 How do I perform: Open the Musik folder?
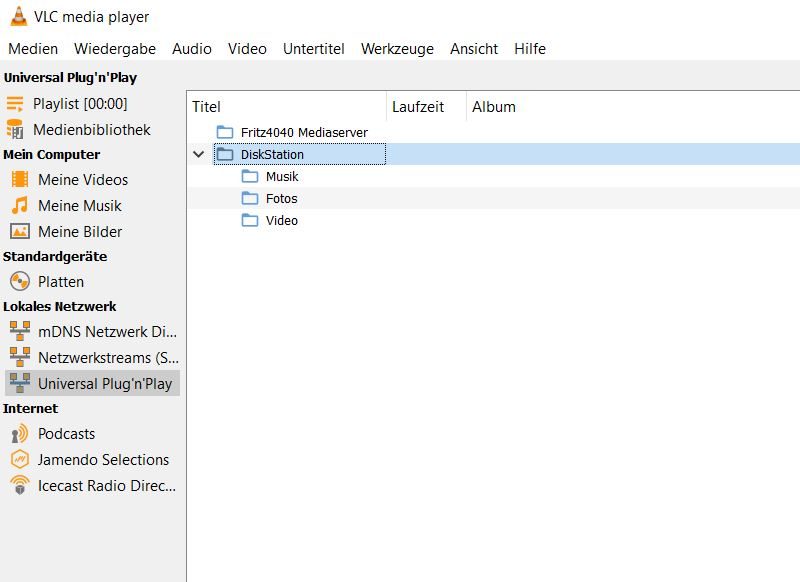tap(281, 177)
